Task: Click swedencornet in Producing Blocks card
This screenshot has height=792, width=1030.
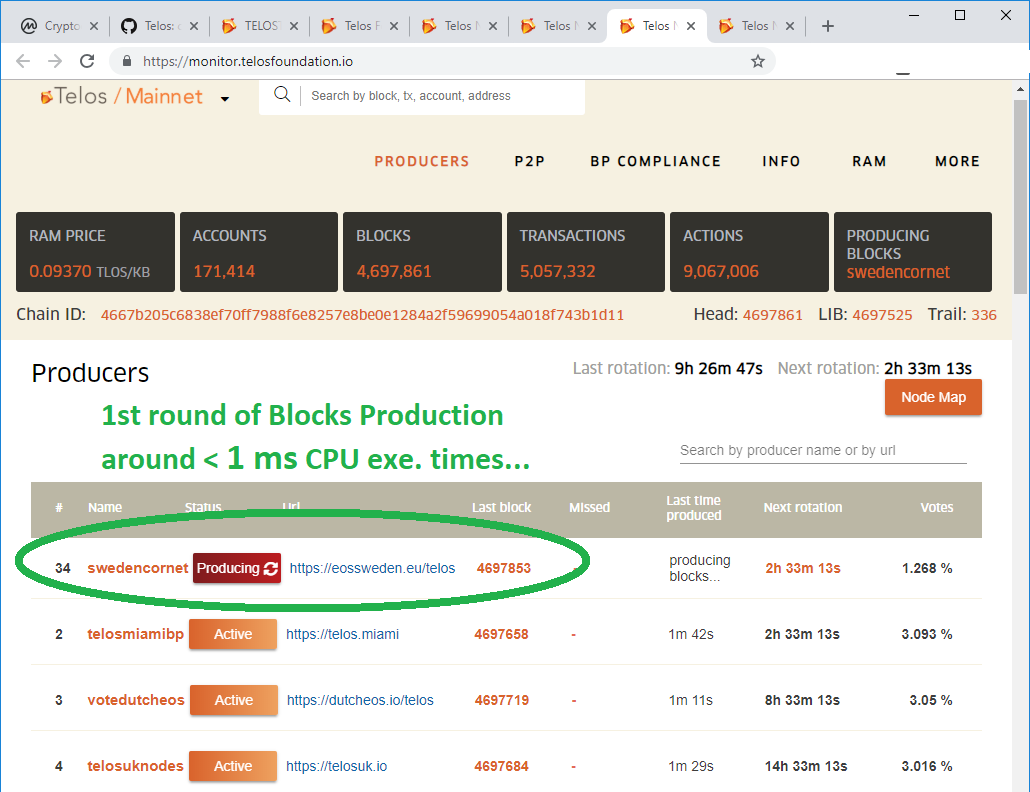Action: tap(897, 273)
